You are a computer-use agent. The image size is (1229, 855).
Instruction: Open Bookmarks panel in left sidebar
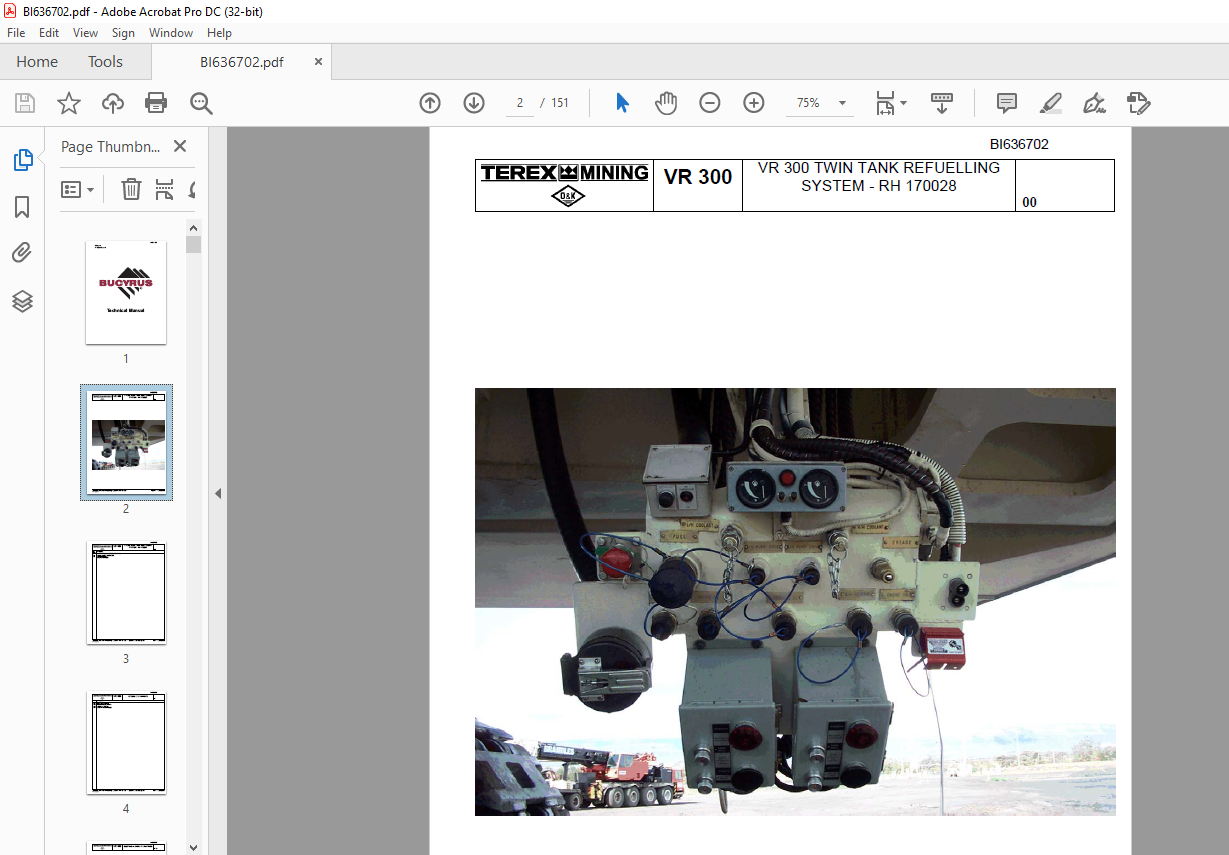click(x=22, y=207)
